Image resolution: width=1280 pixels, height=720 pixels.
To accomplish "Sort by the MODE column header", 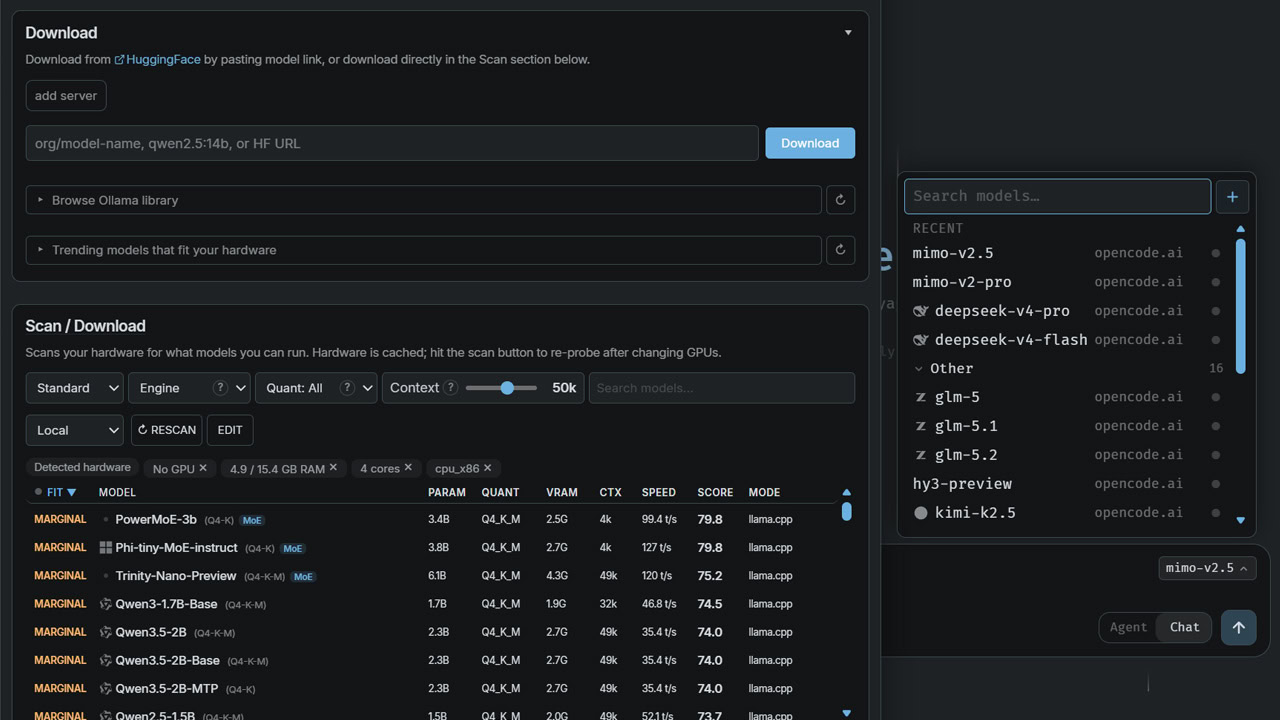I will click(x=765, y=492).
